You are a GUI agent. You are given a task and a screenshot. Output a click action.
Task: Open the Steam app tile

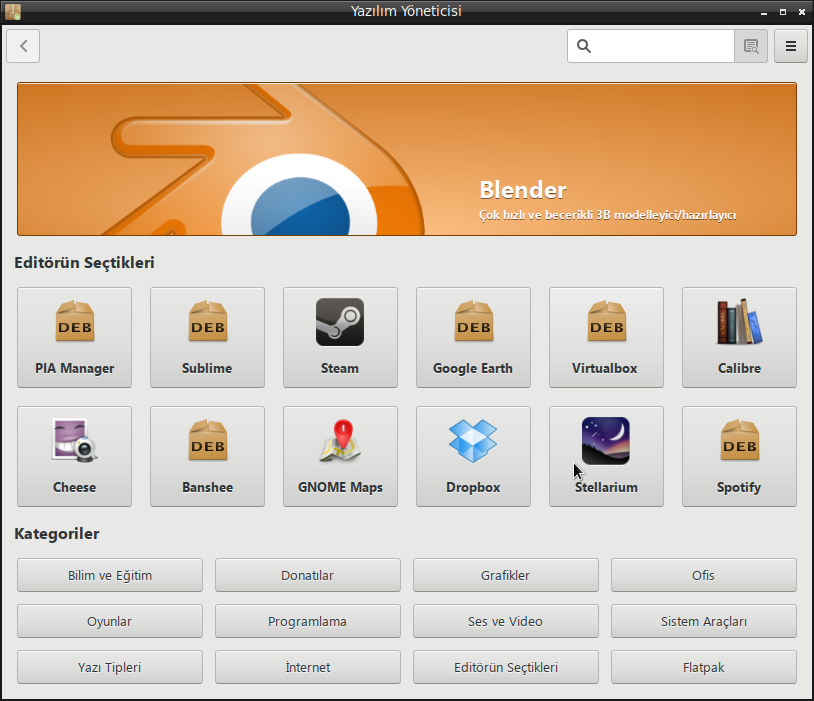(340, 338)
